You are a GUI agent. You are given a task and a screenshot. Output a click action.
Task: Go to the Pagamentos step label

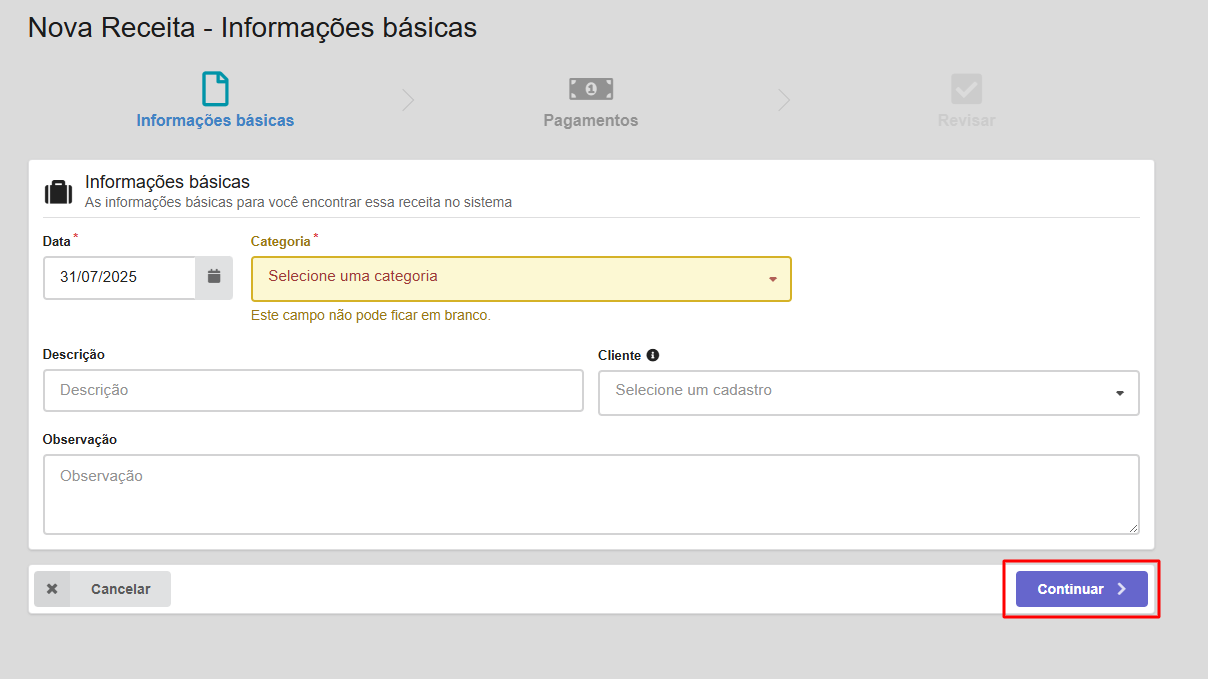[x=590, y=121]
